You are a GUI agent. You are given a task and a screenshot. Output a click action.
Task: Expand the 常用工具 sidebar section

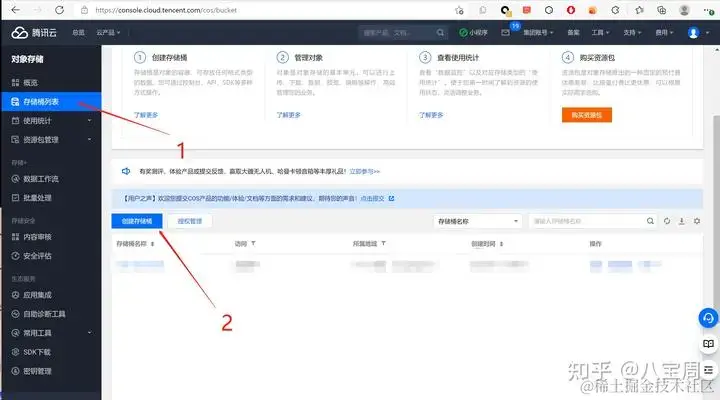[51, 333]
